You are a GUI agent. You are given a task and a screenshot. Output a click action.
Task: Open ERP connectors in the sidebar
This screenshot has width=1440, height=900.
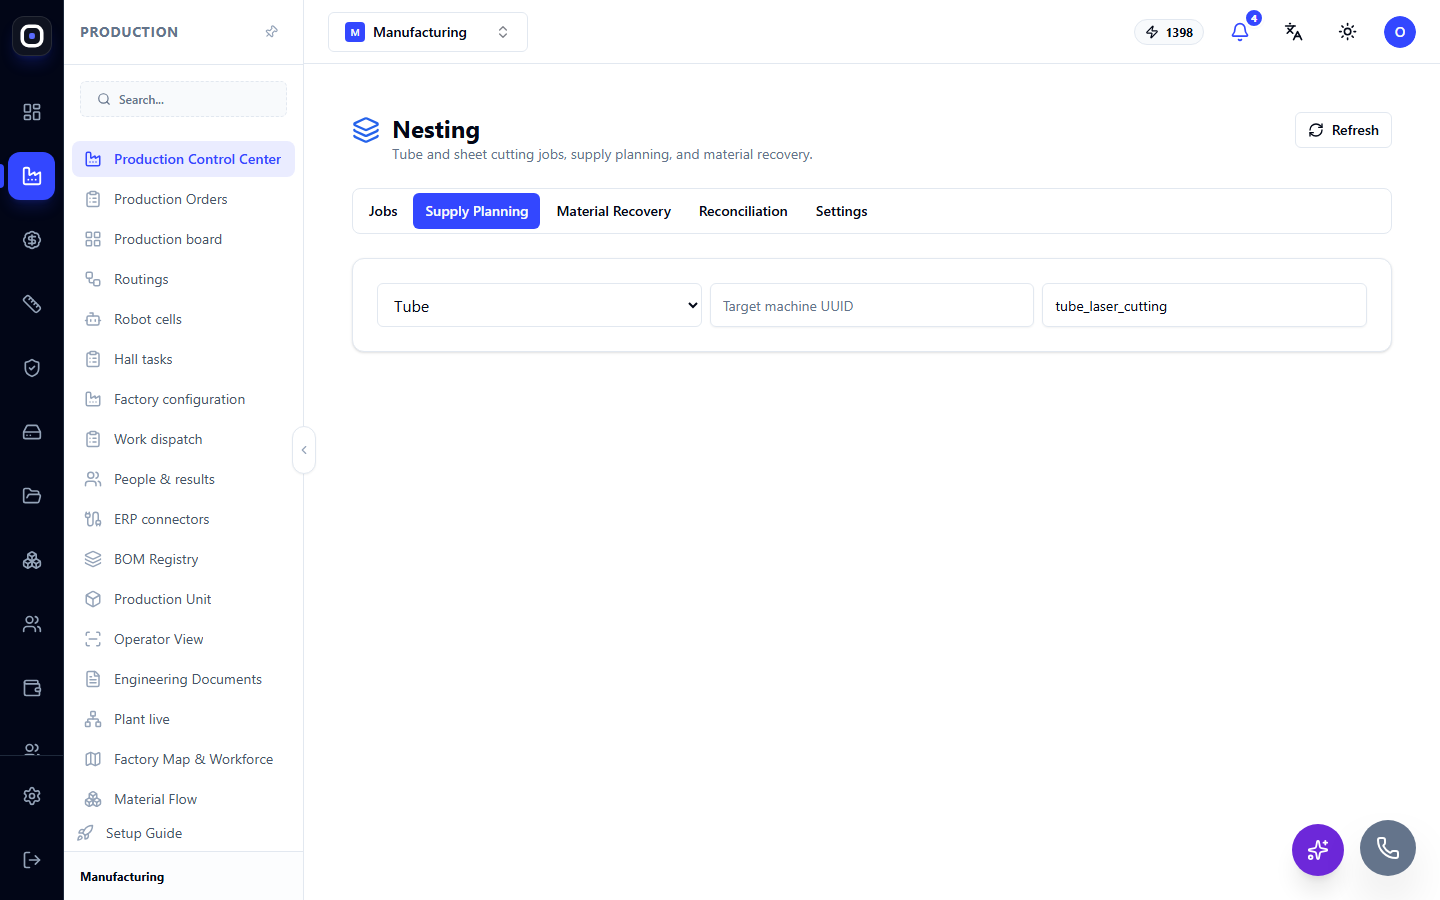click(x=183, y=519)
